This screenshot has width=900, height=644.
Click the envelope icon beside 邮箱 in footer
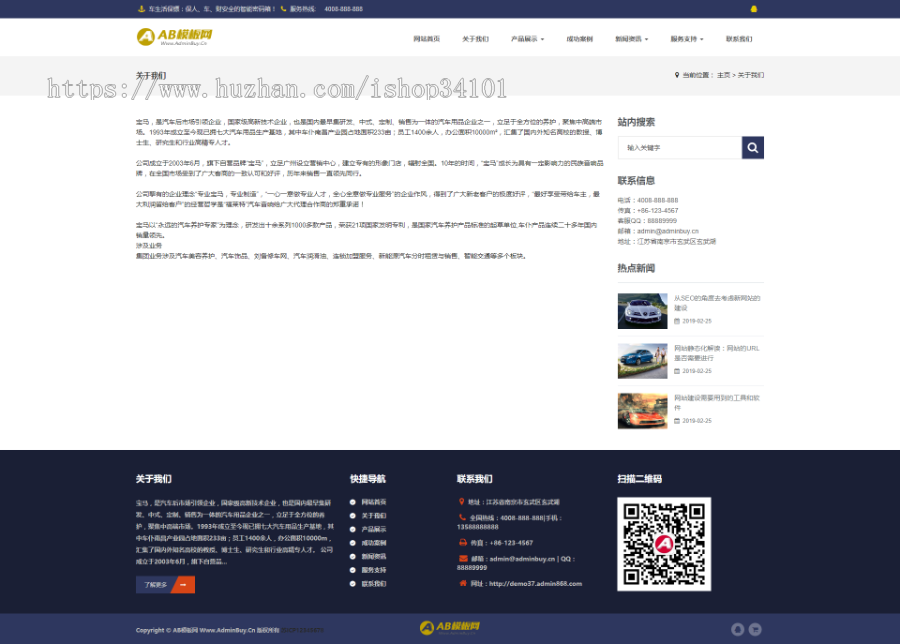[463, 558]
